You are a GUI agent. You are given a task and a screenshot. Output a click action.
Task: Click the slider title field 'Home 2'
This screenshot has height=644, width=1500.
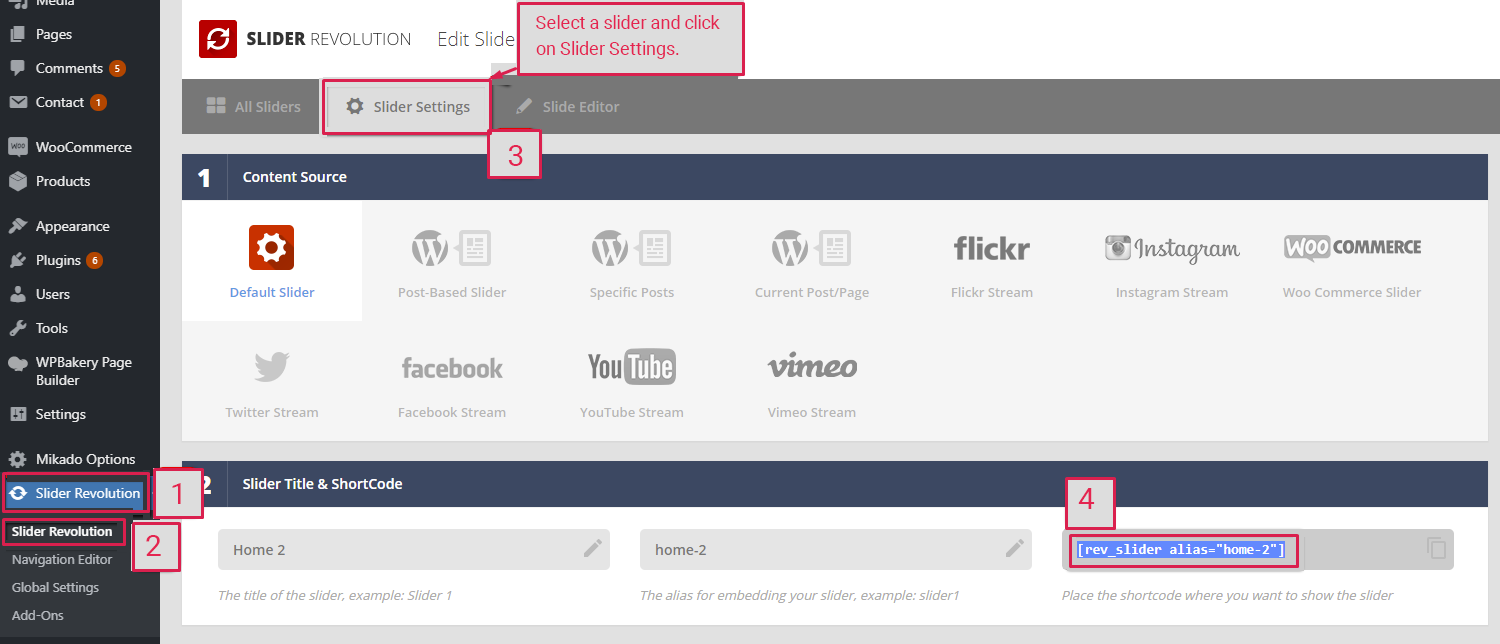(x=414, y=549)
